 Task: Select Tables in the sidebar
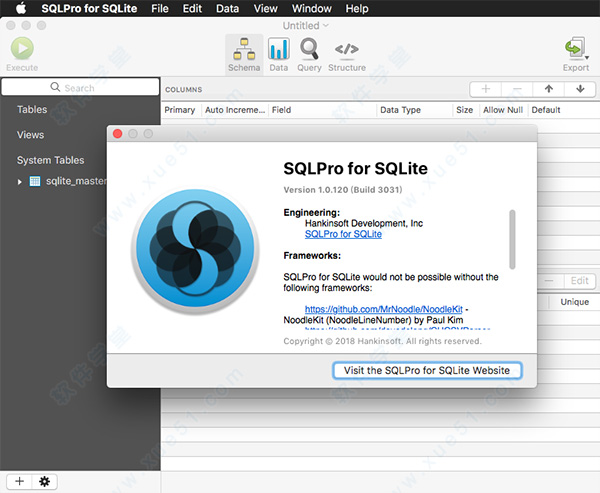[x=32, y=109]
